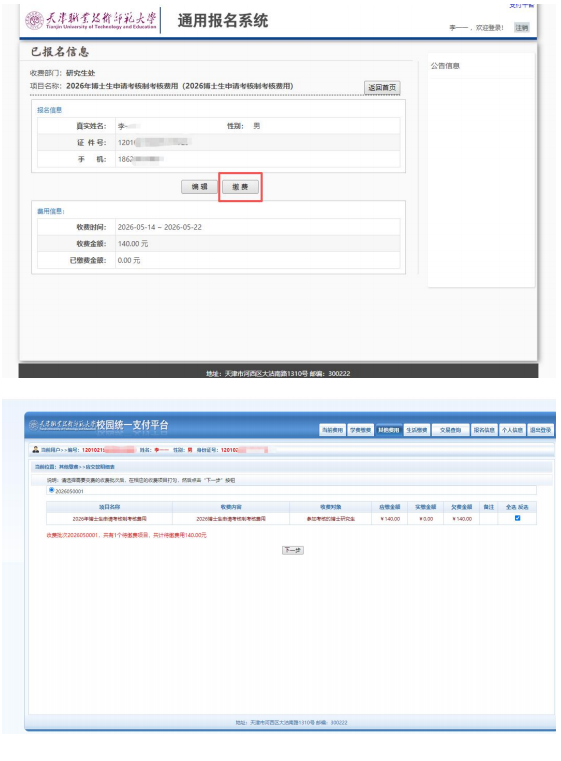Click the 编辑 button under the registration info
The width and height of the screenshot is (561, 761).
coord(199,187)
